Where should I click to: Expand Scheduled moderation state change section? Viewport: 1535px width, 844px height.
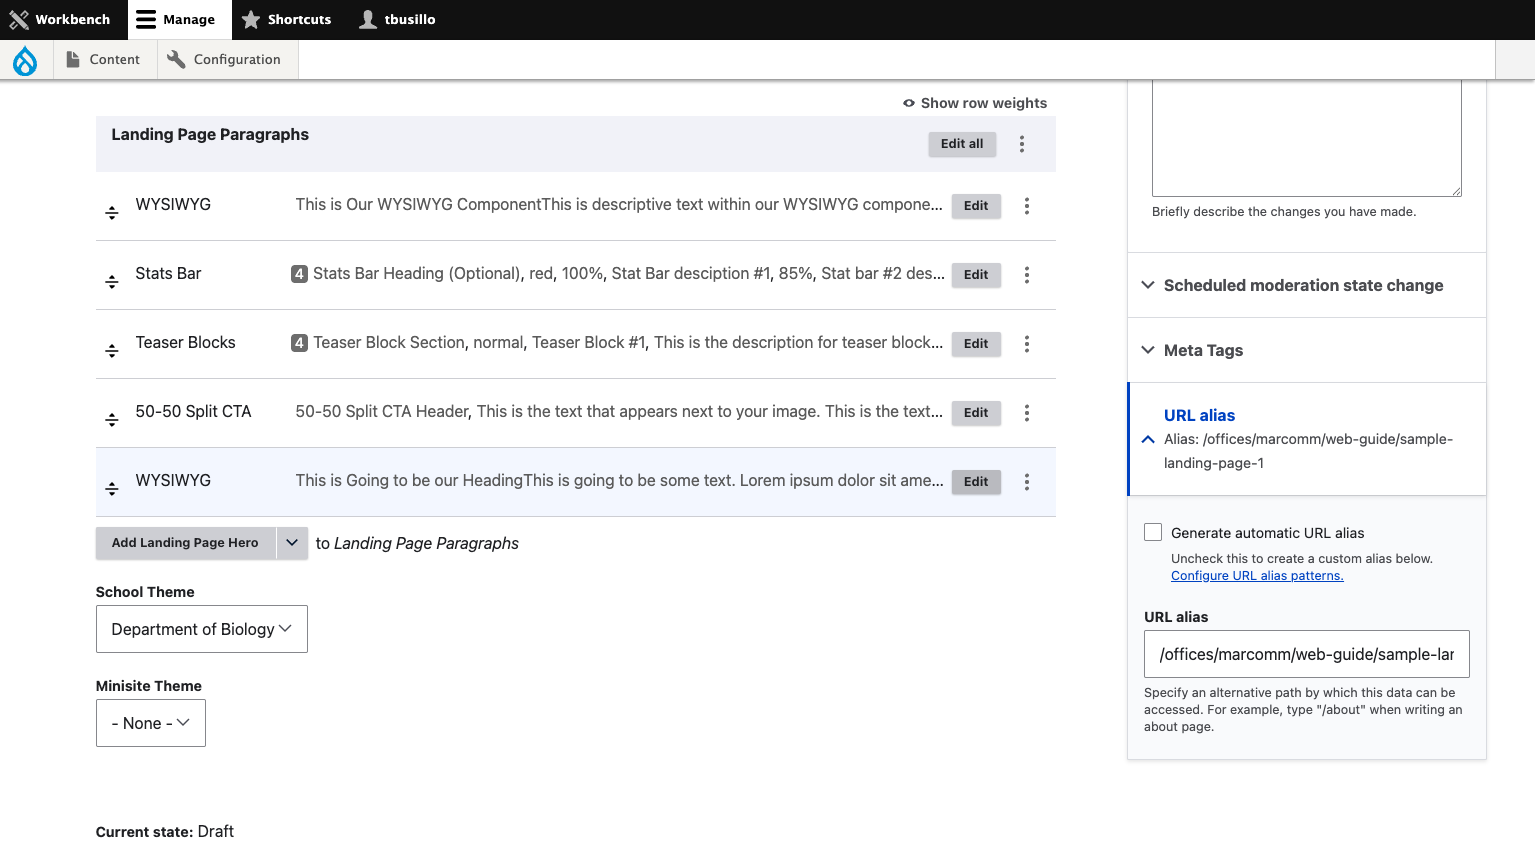point(1306,285)
